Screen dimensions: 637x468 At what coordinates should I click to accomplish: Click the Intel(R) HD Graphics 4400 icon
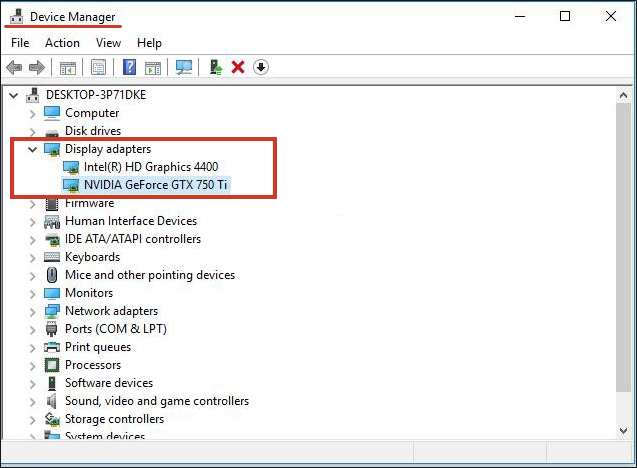(71, 167)
